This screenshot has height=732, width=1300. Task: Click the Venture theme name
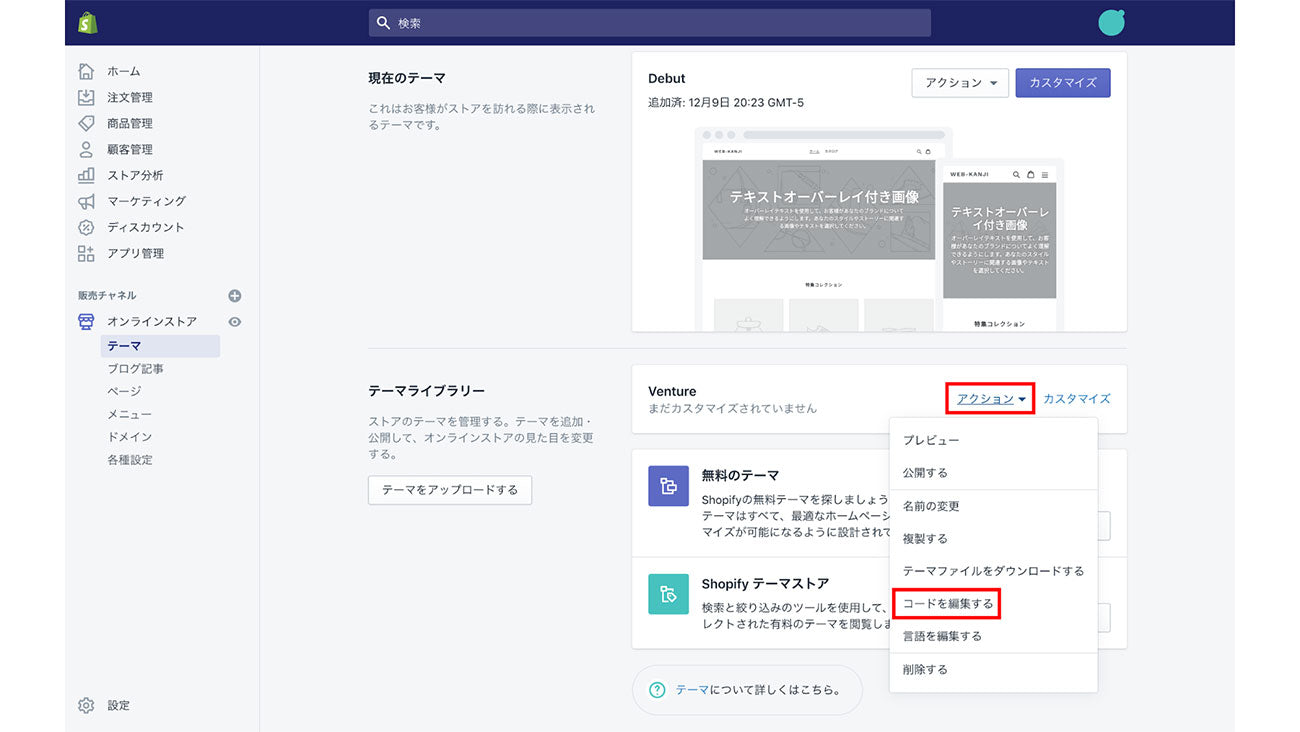[672, 391]
